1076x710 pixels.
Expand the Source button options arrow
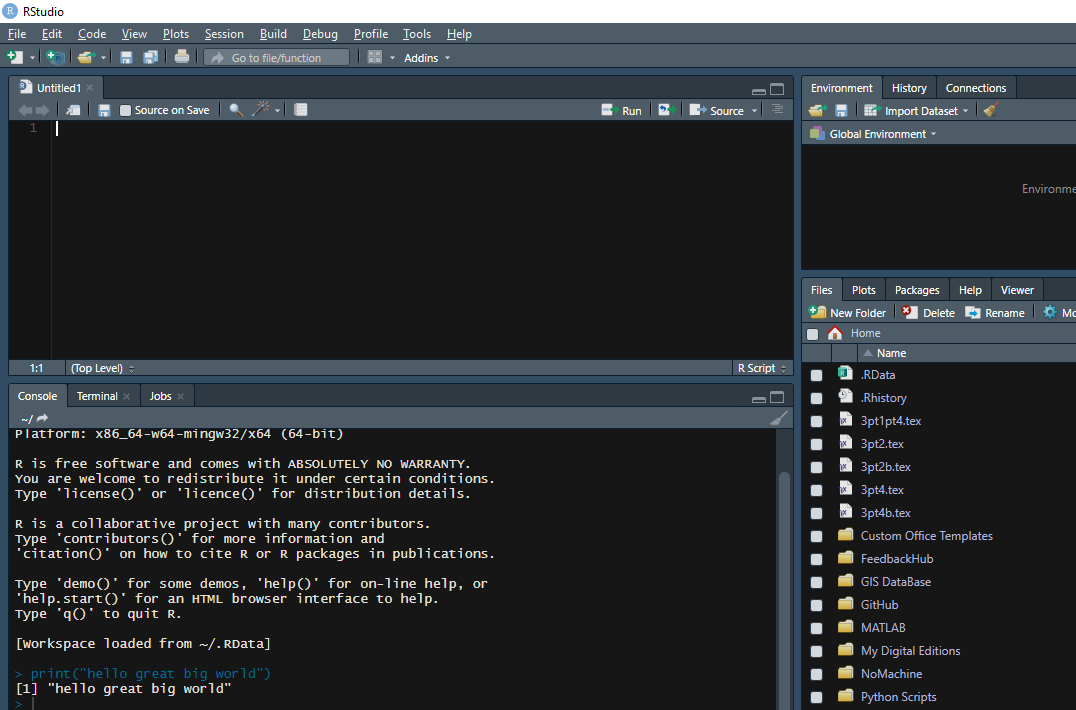point(754,110)
